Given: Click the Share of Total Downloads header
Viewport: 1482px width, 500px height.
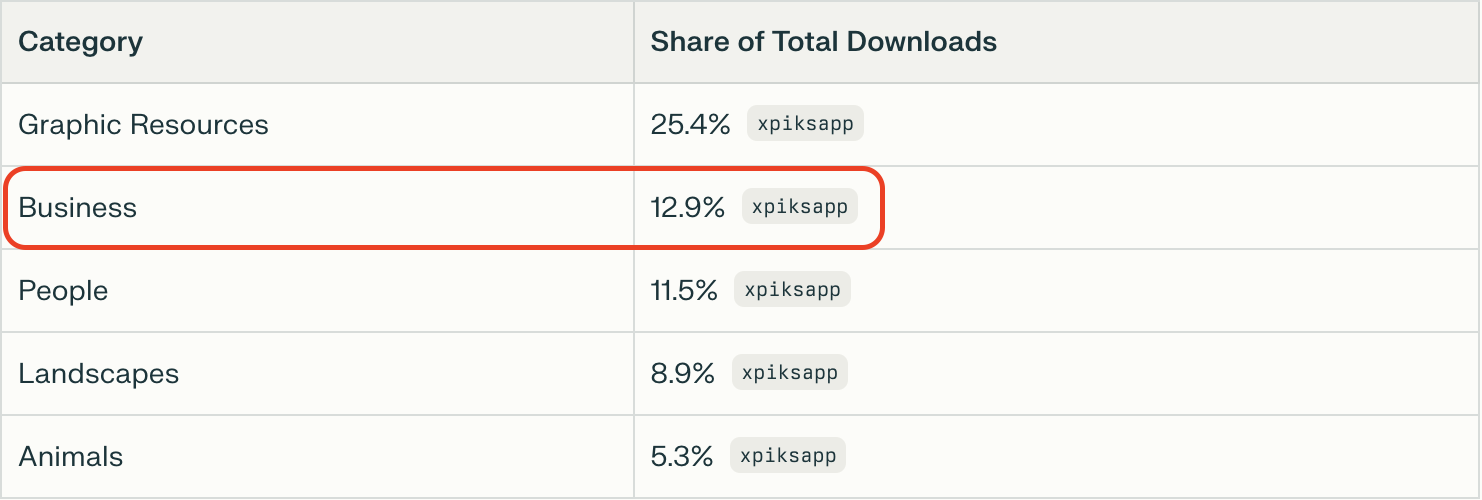Looking at the screenshot, I should (823, 42).
